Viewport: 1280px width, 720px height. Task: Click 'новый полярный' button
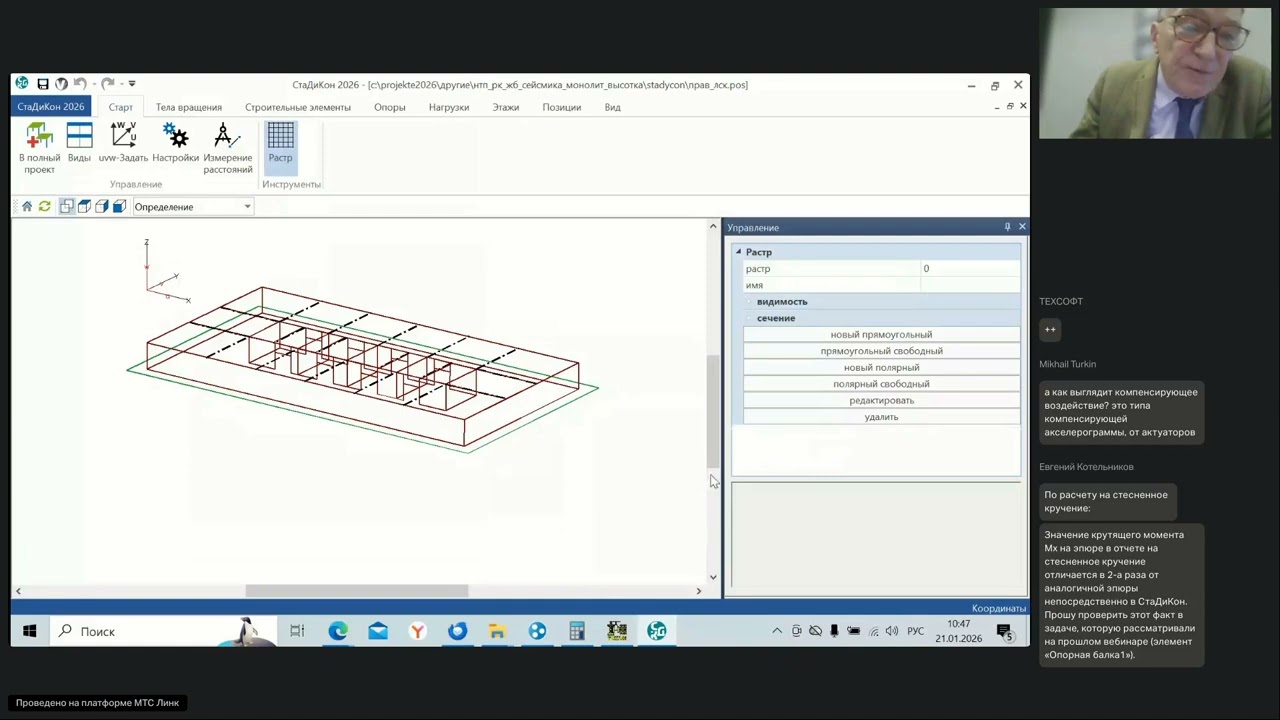coord(881,367)
